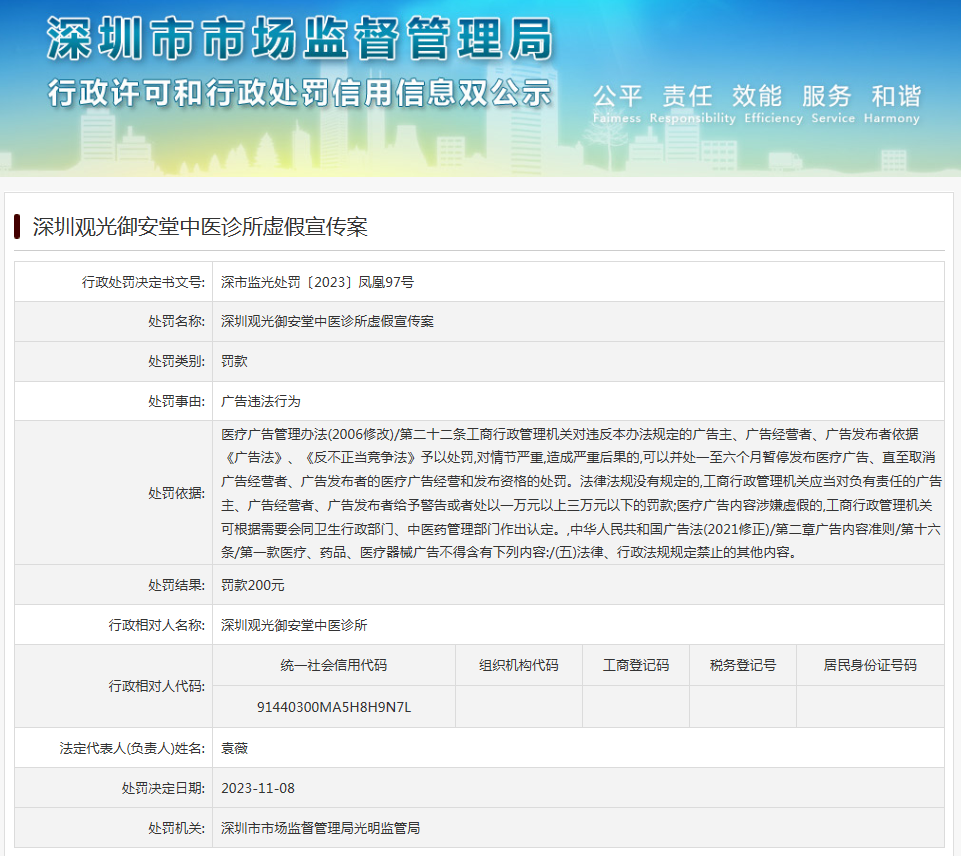The image size is (961, 856).
Task: Click the 税务登记号 column header
Action: 743,665
